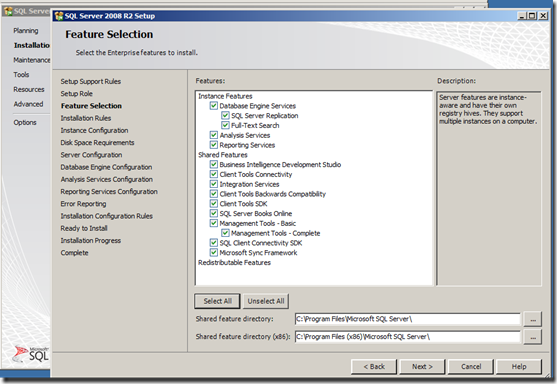Select Analysis Services Configuration step
This screenshot has height=384, width=557.
(x=107, y=179)
